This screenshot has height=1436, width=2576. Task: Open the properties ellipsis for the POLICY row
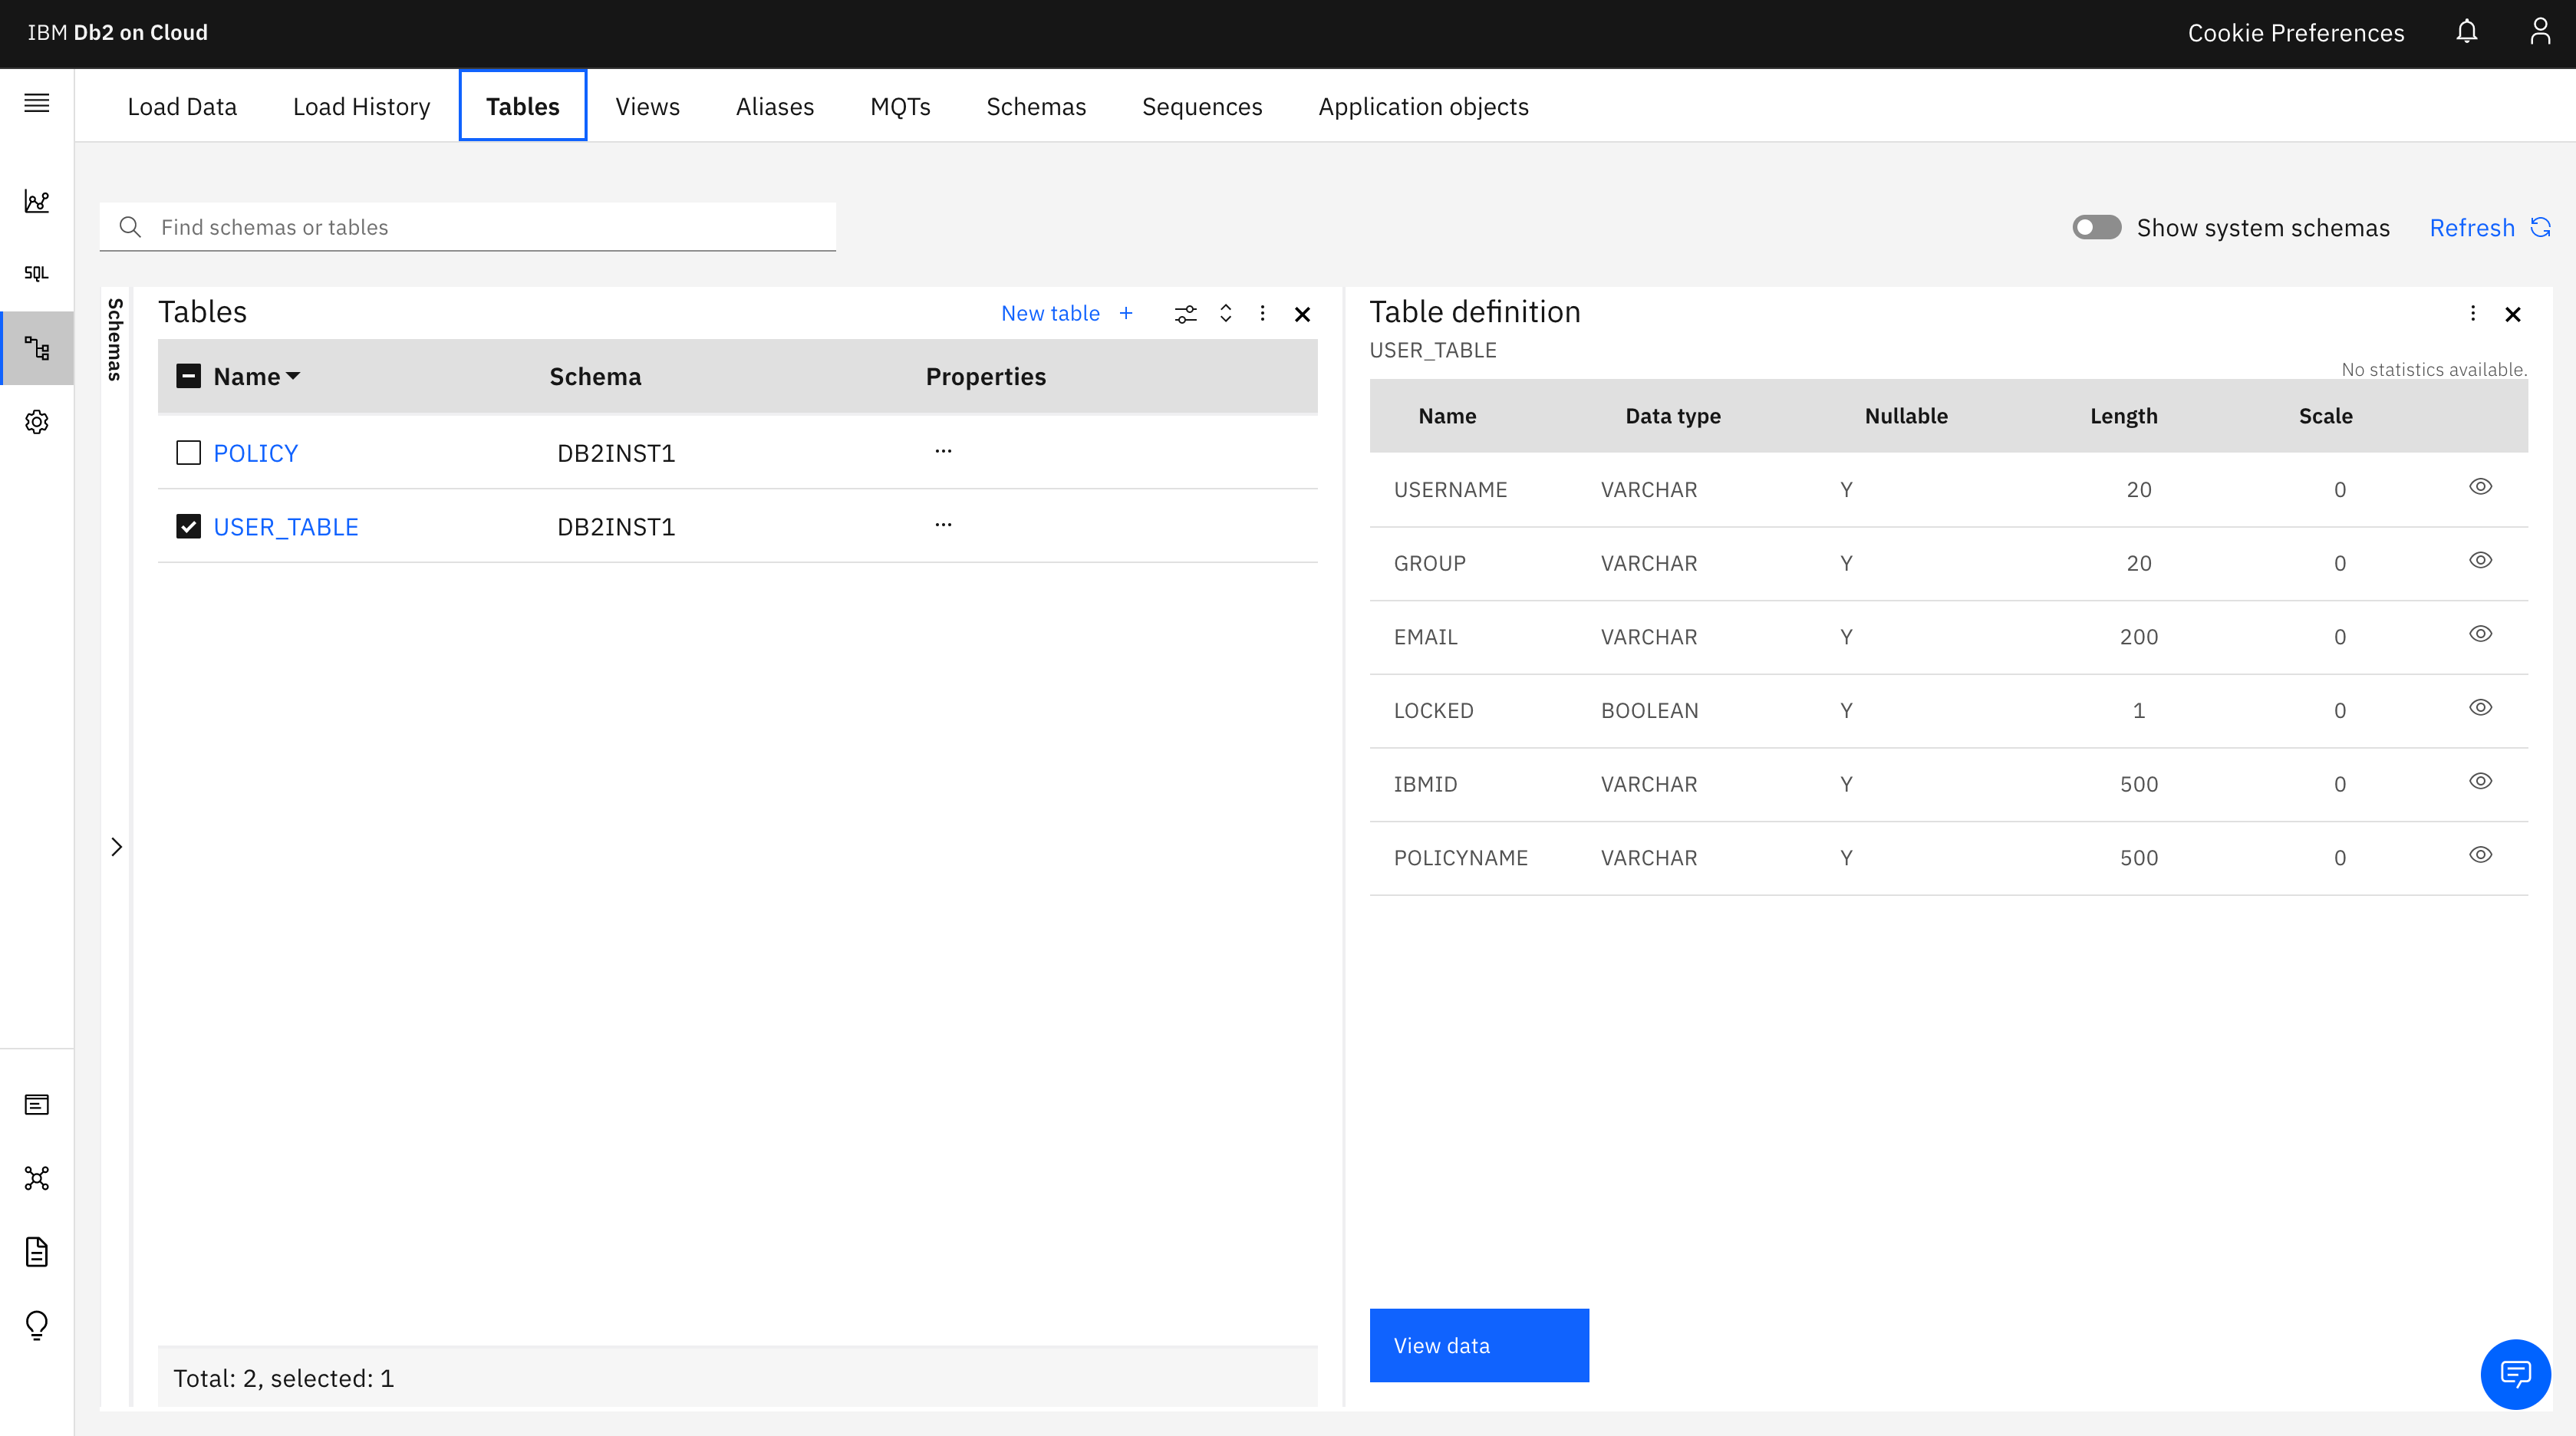coord(943,451)
